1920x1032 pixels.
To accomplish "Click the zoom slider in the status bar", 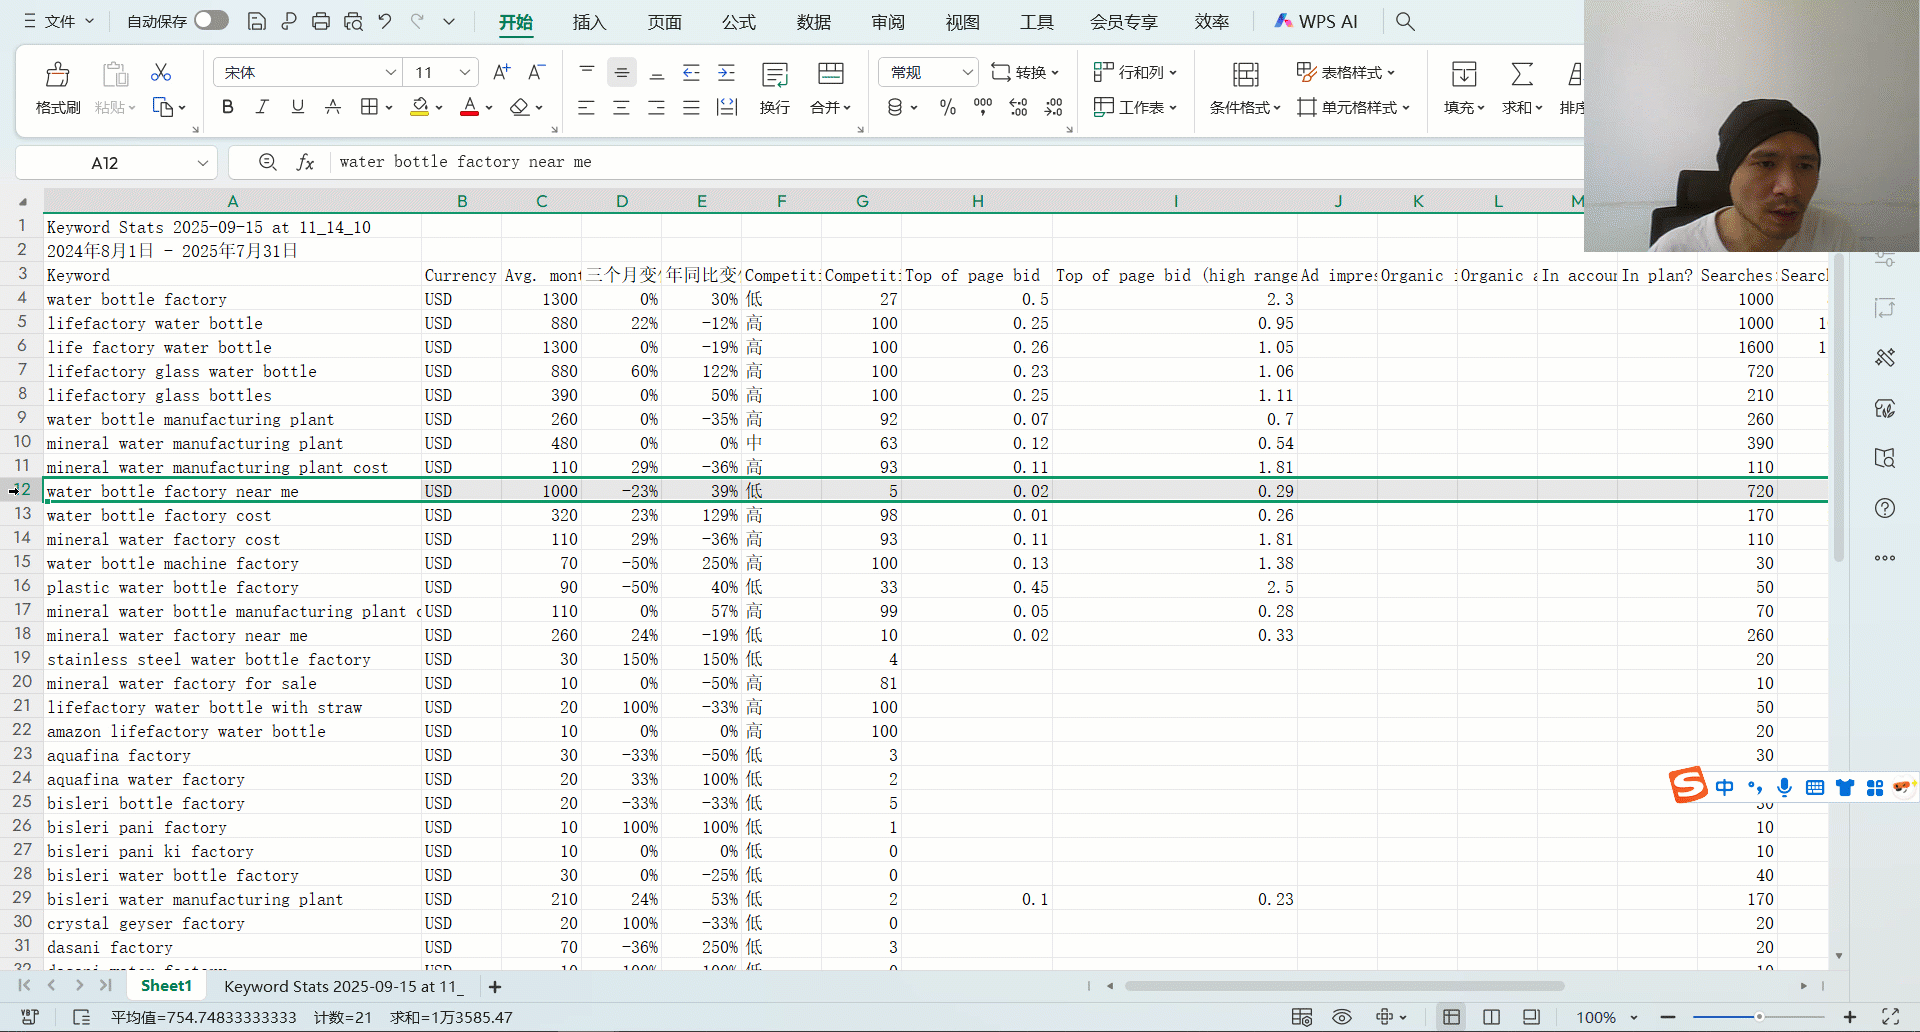I will [x=1758, y=1017].
